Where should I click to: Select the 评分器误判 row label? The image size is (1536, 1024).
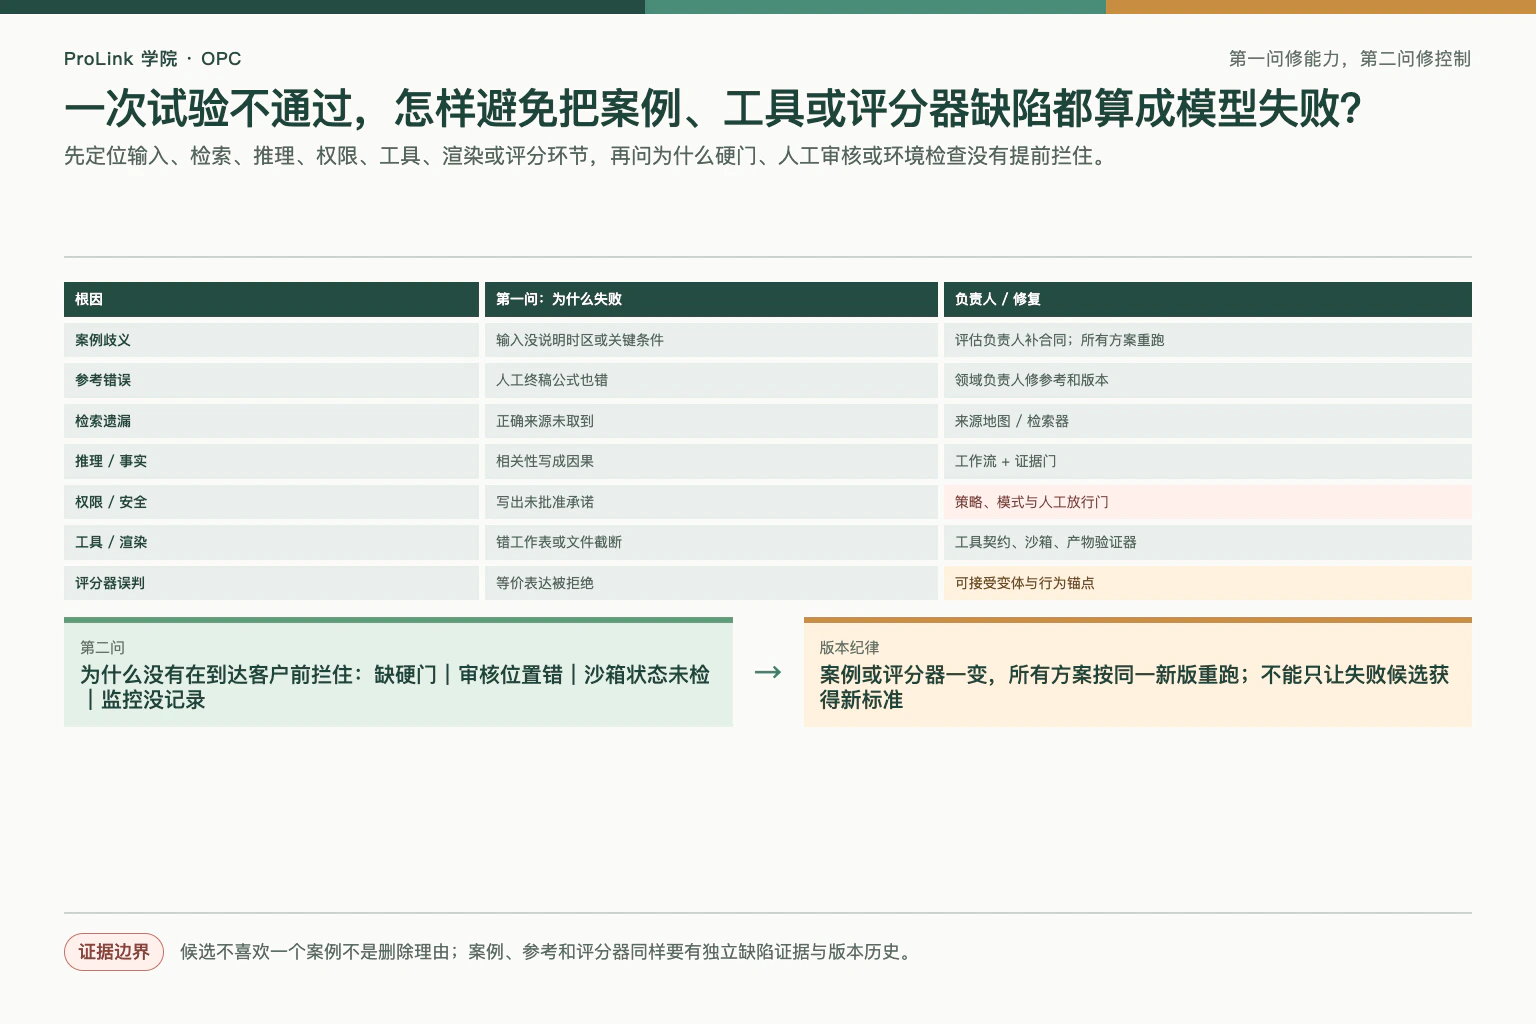pos(271,583)
